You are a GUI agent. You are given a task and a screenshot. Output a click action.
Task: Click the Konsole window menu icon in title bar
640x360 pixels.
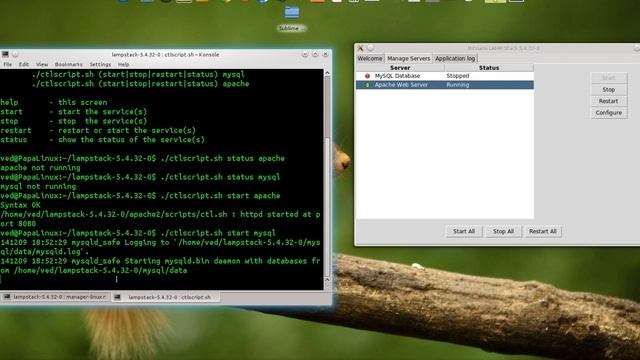tap(5, 54)
